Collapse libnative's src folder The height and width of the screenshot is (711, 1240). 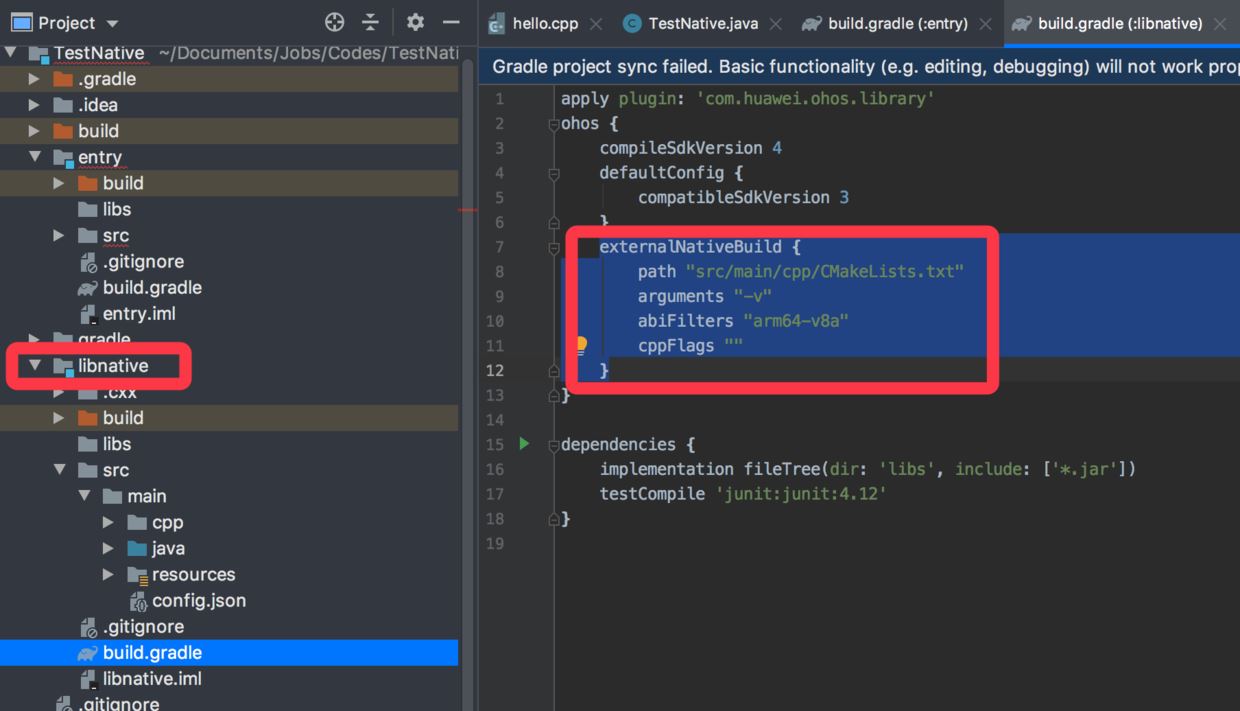click(59, 470)
